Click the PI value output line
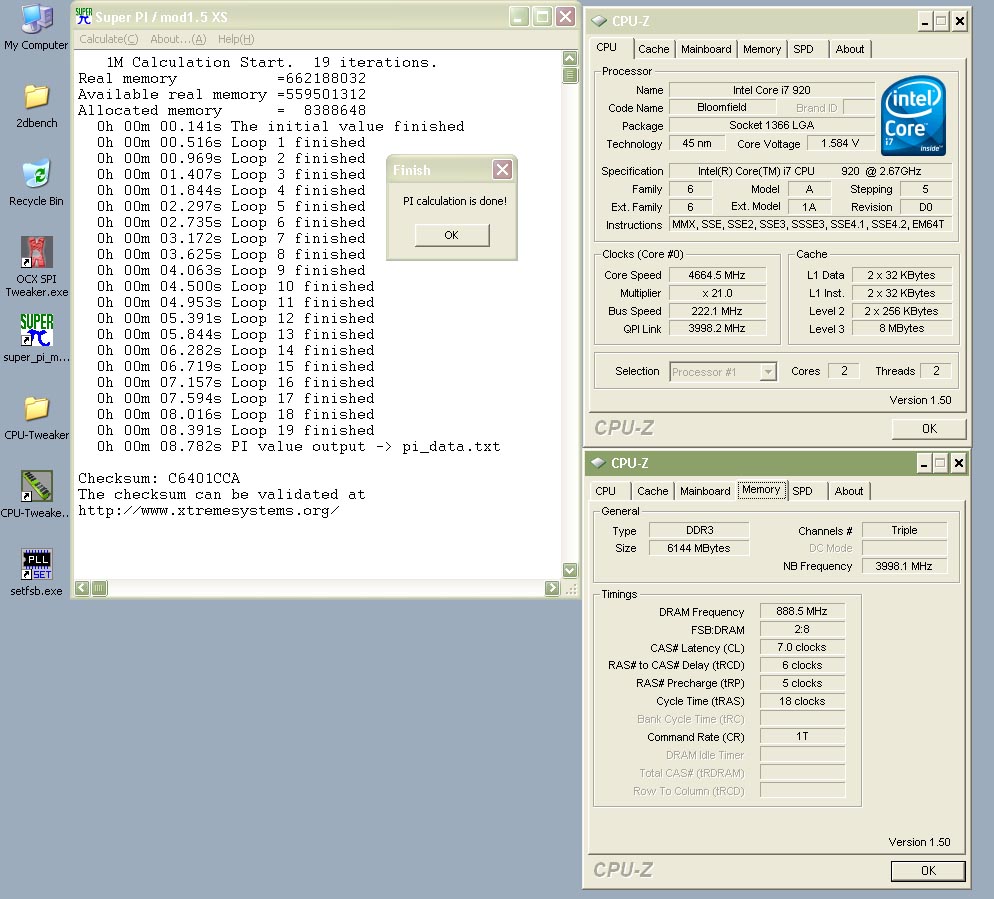 tap(298, 446)
